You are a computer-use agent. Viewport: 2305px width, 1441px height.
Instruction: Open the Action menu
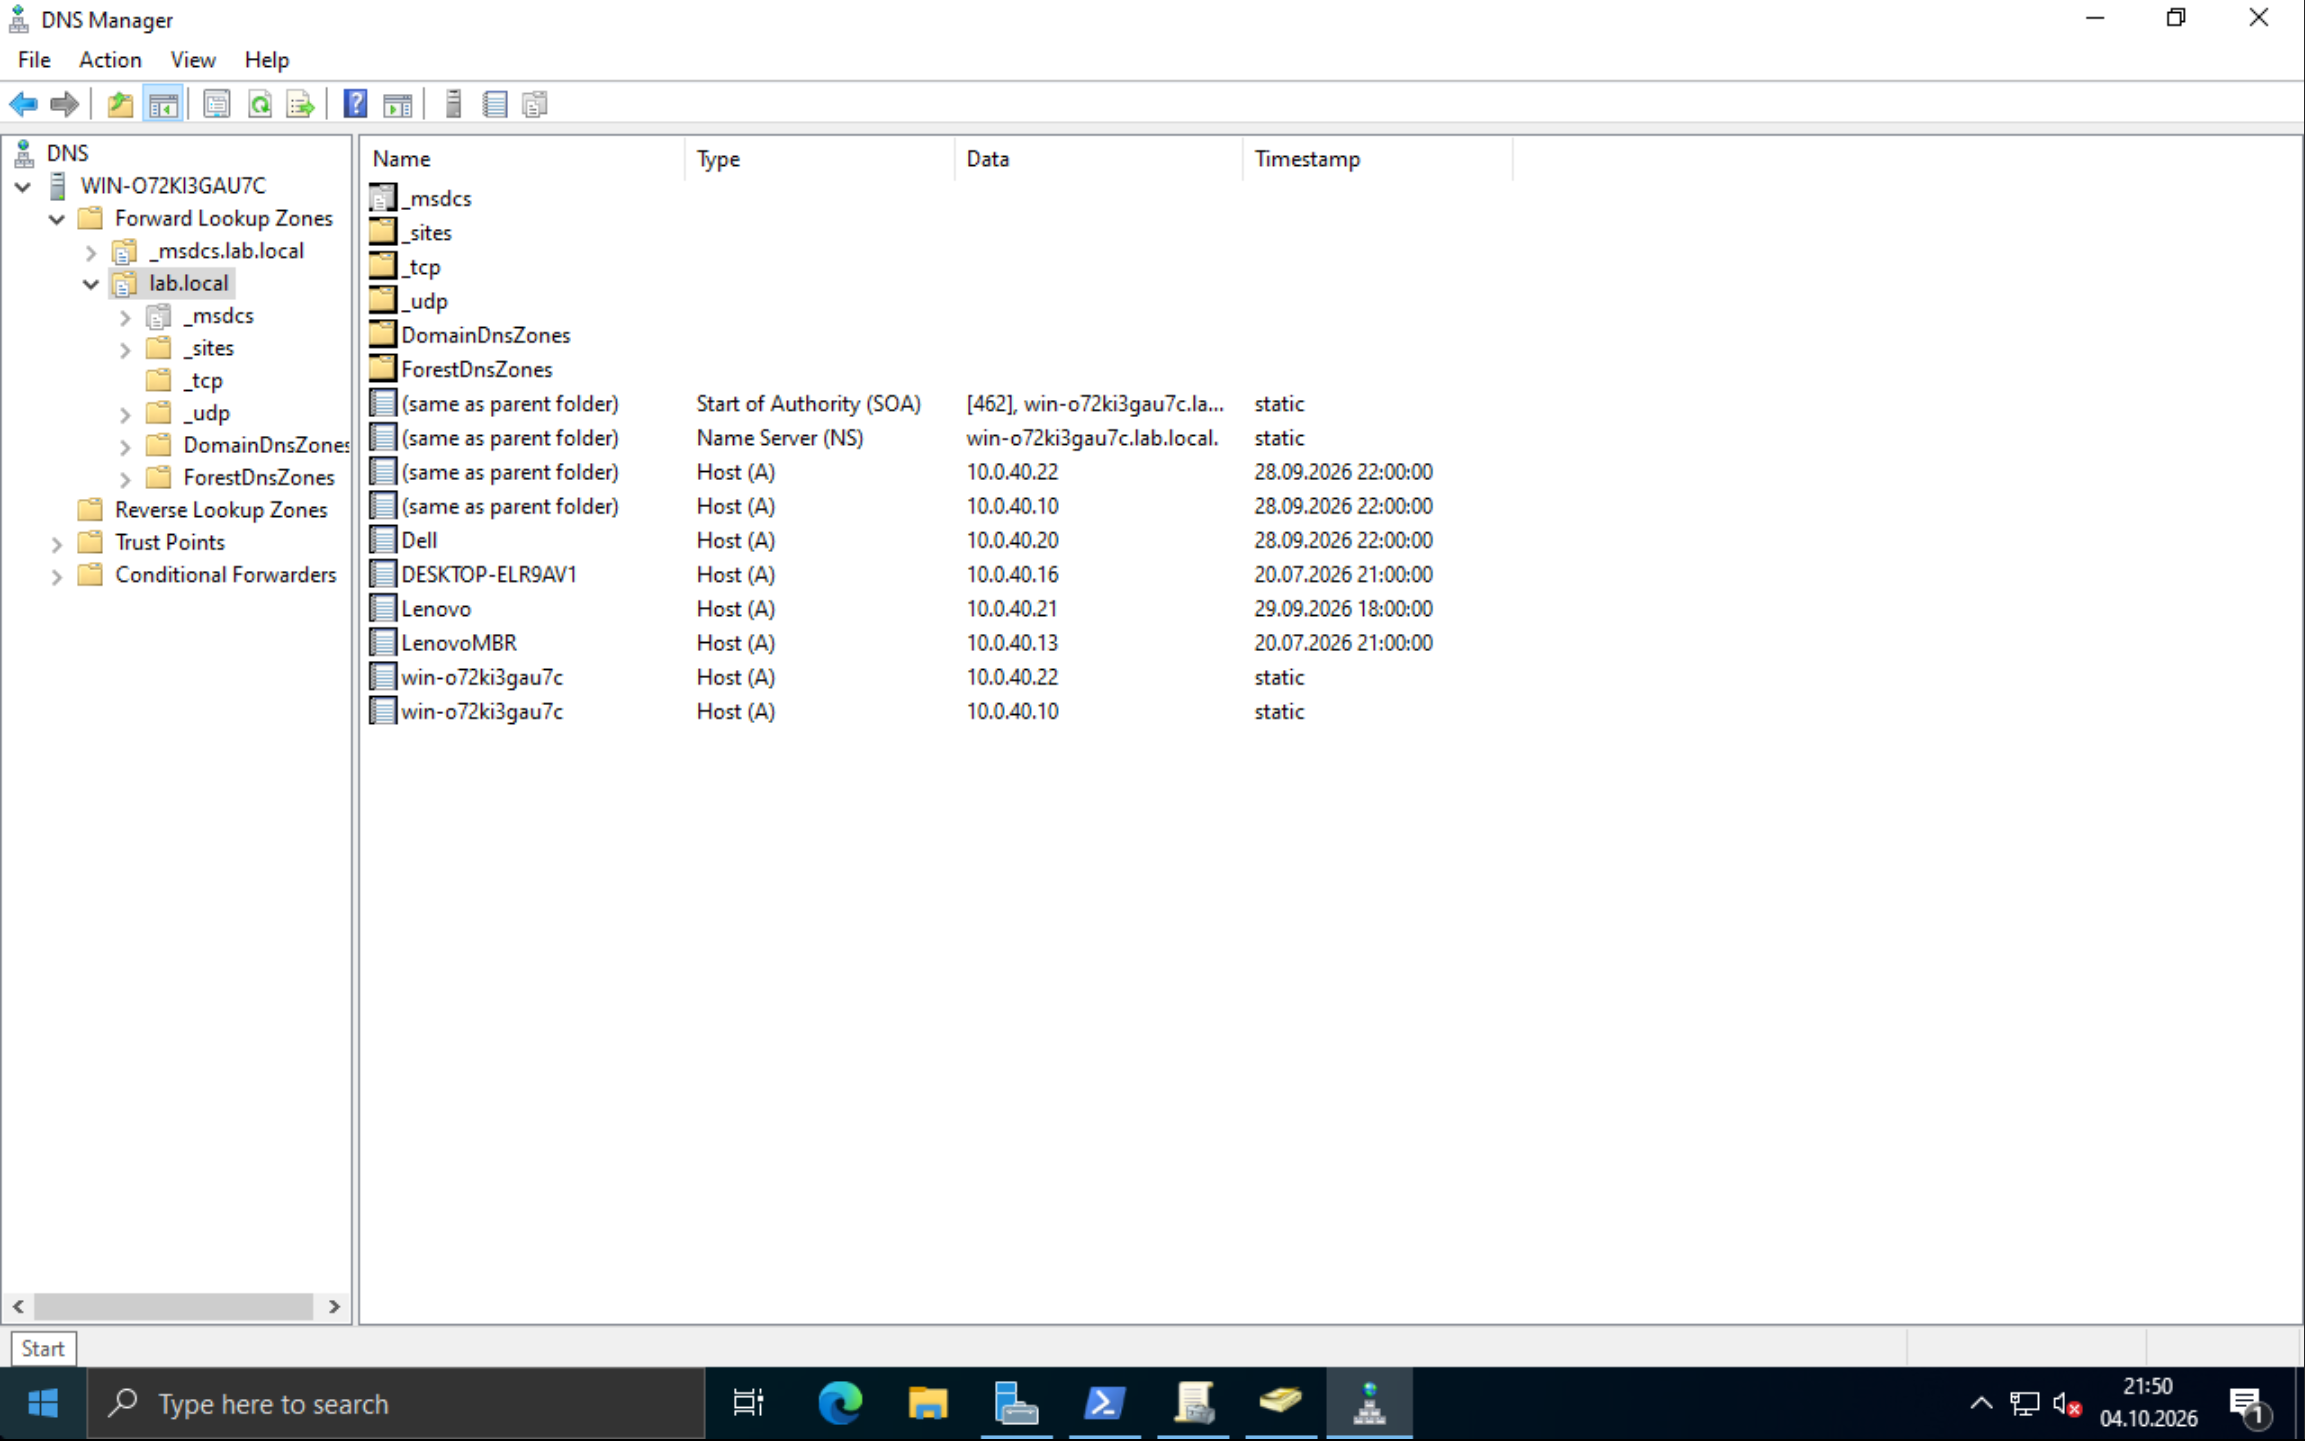tap(110, 60)
